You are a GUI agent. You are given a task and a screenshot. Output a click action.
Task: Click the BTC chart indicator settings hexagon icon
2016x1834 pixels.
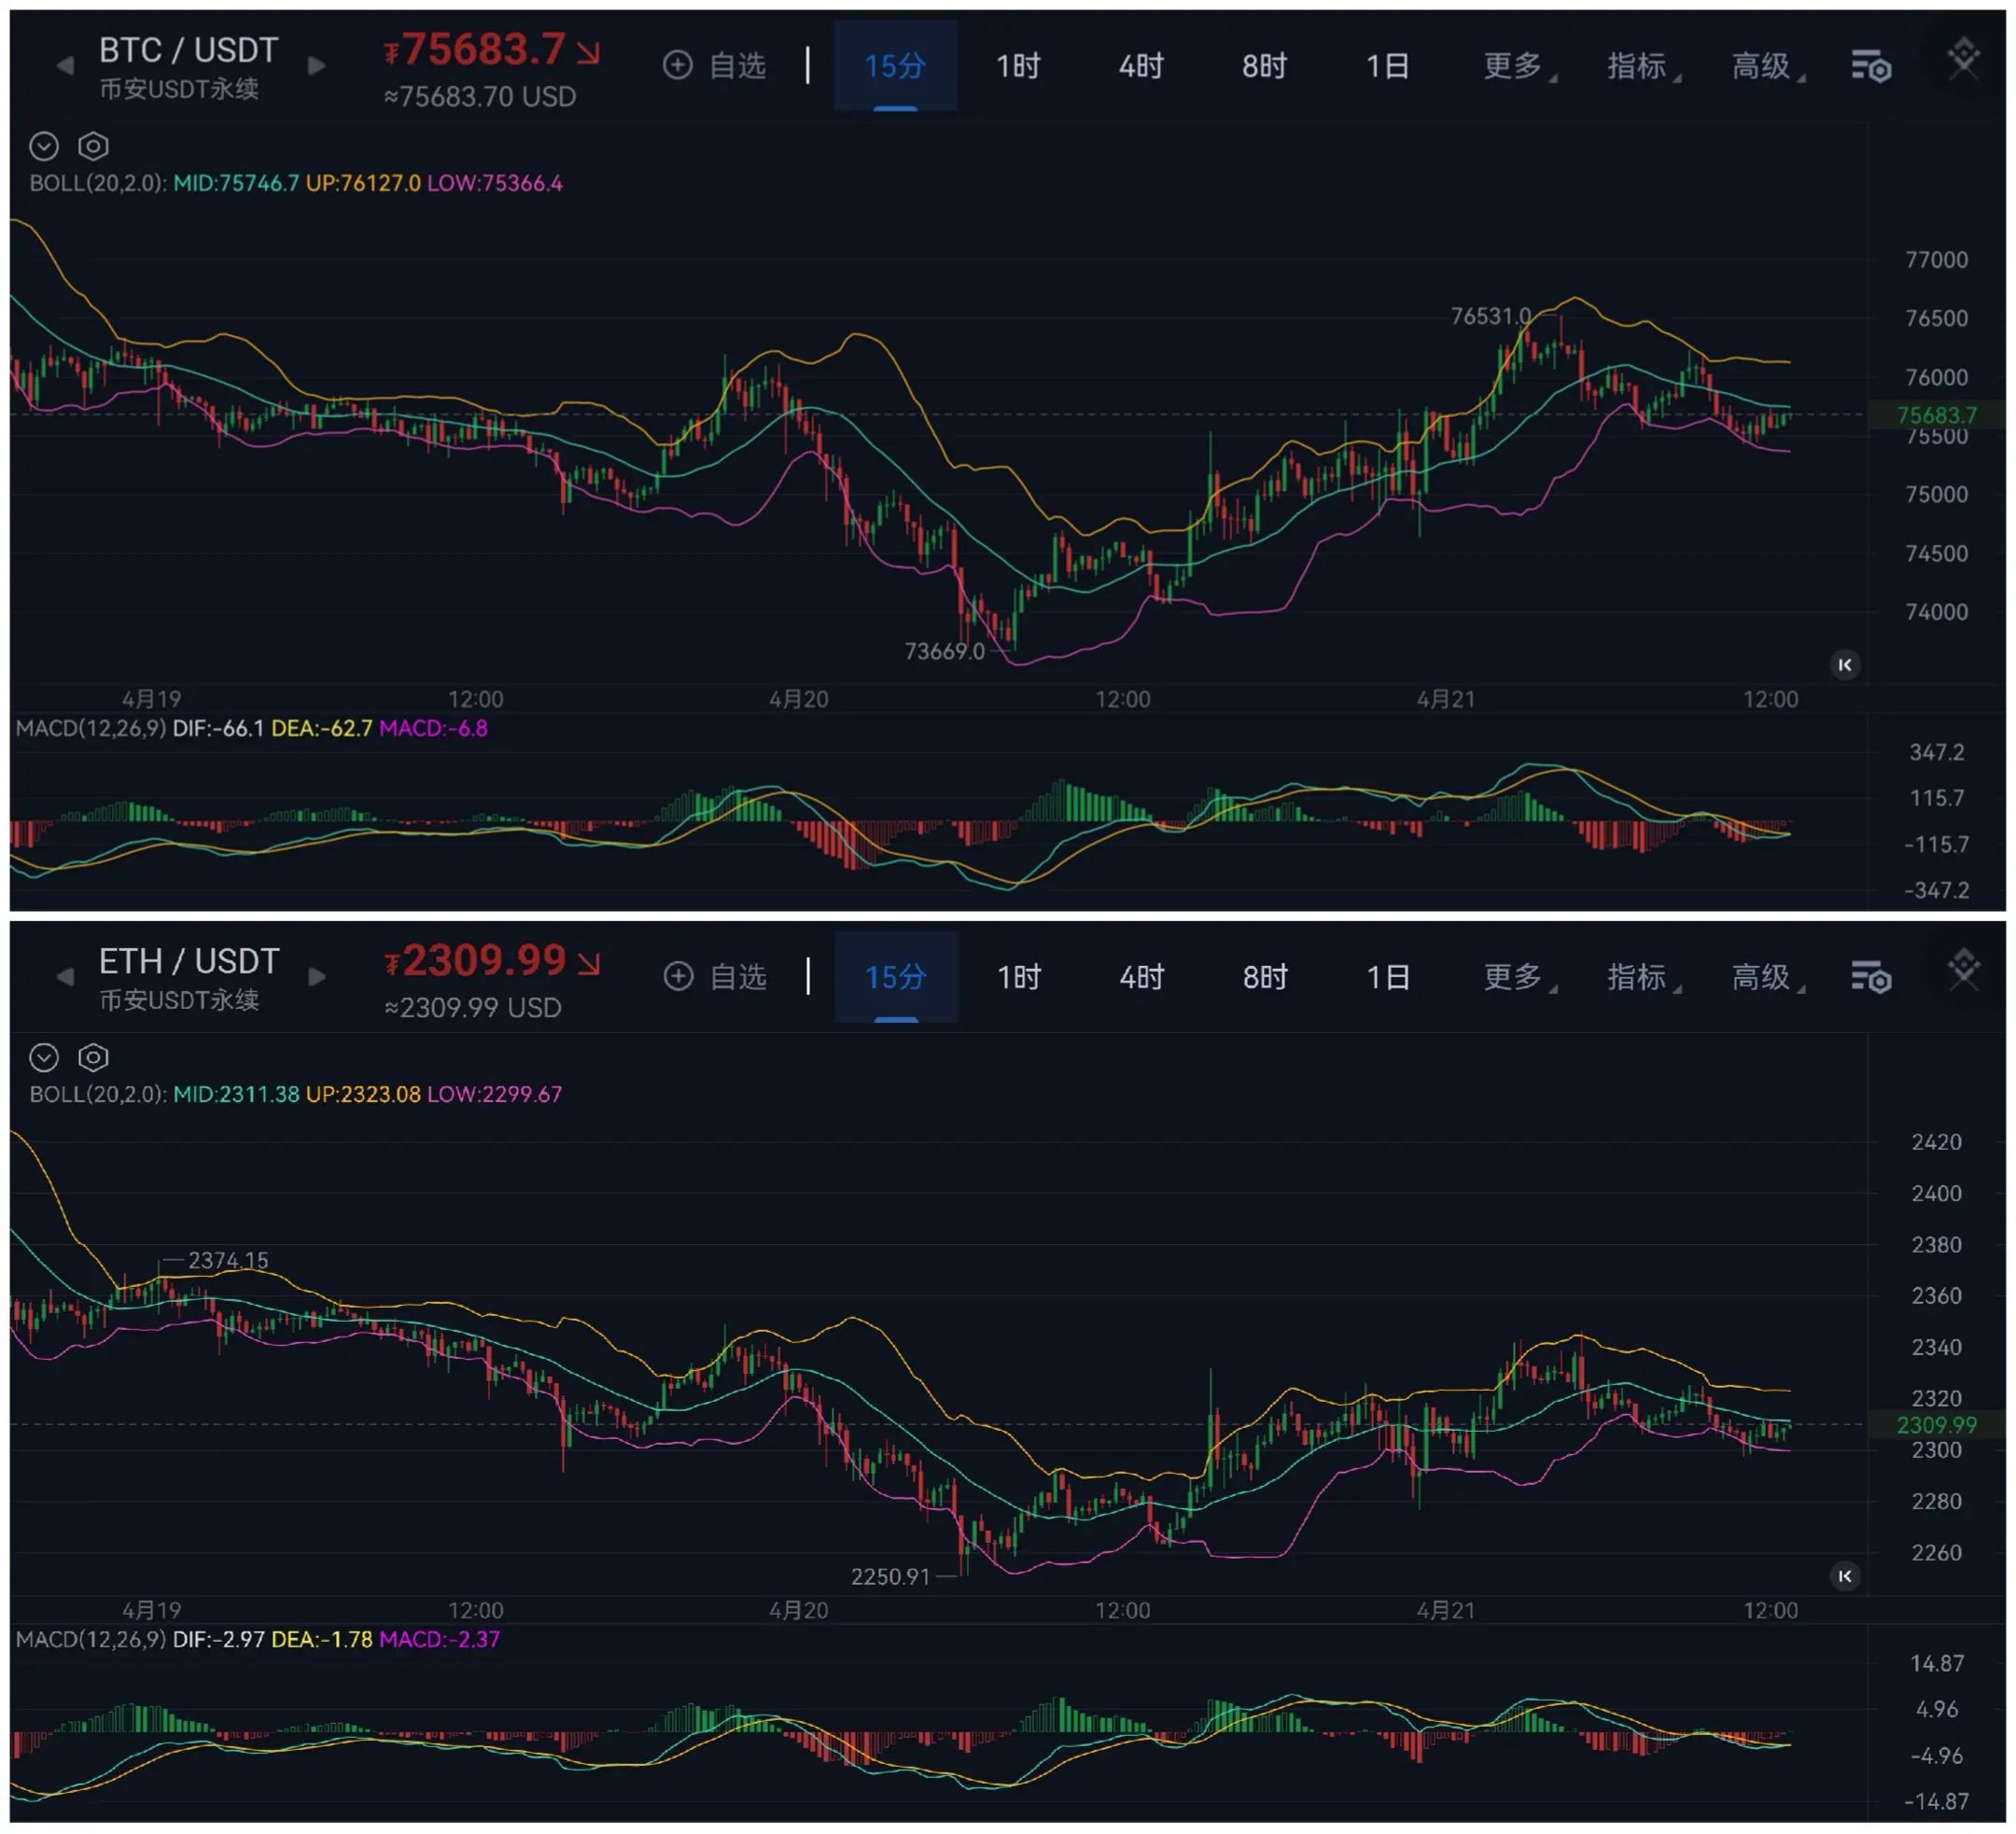click(x=93, y=147)
